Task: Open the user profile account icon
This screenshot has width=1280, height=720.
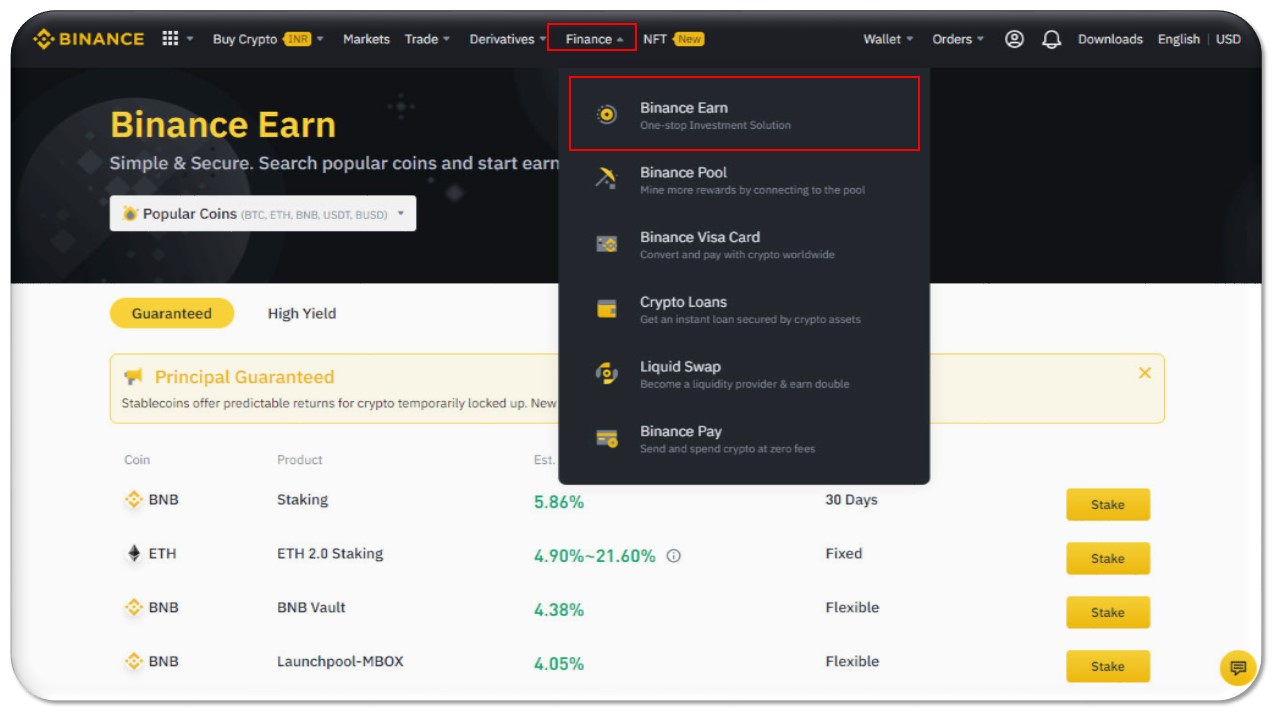Action: tap(1014, 39)
